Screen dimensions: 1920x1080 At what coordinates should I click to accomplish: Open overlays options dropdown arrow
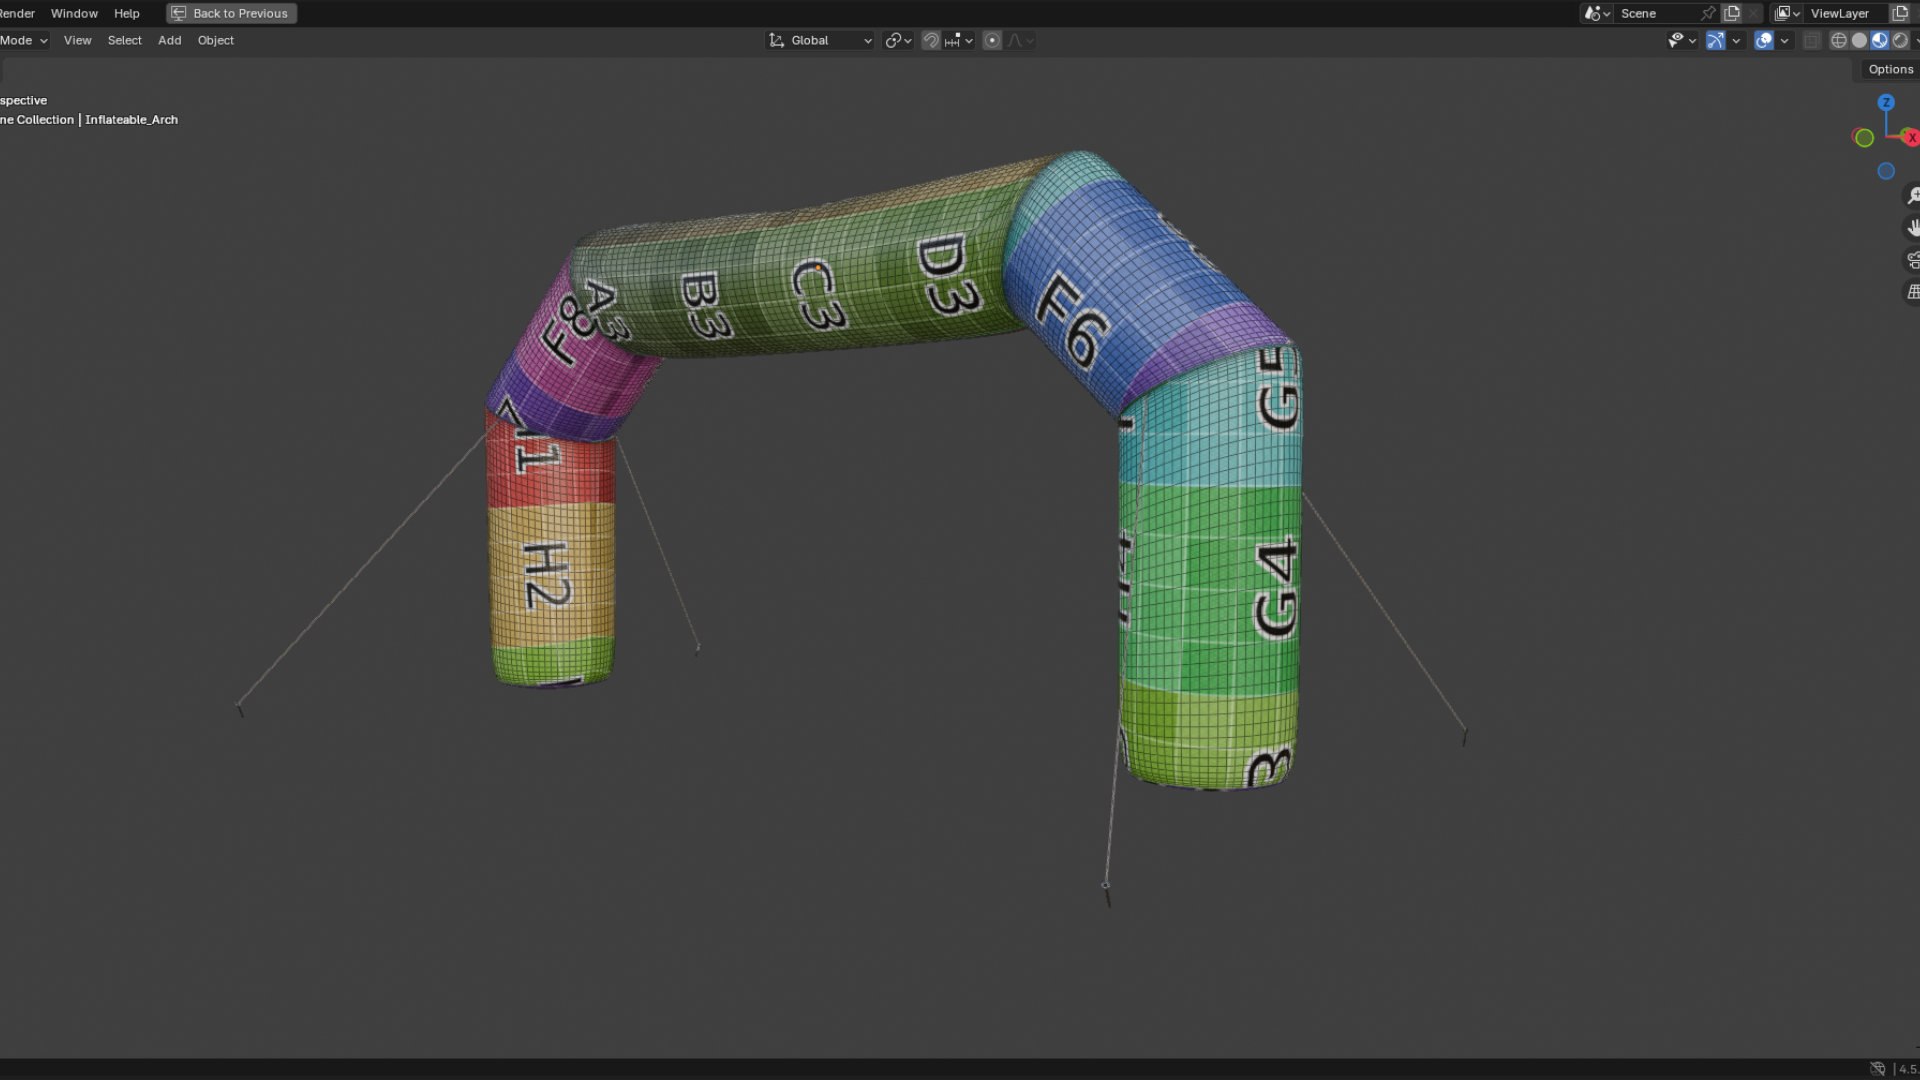[1785, 40]
